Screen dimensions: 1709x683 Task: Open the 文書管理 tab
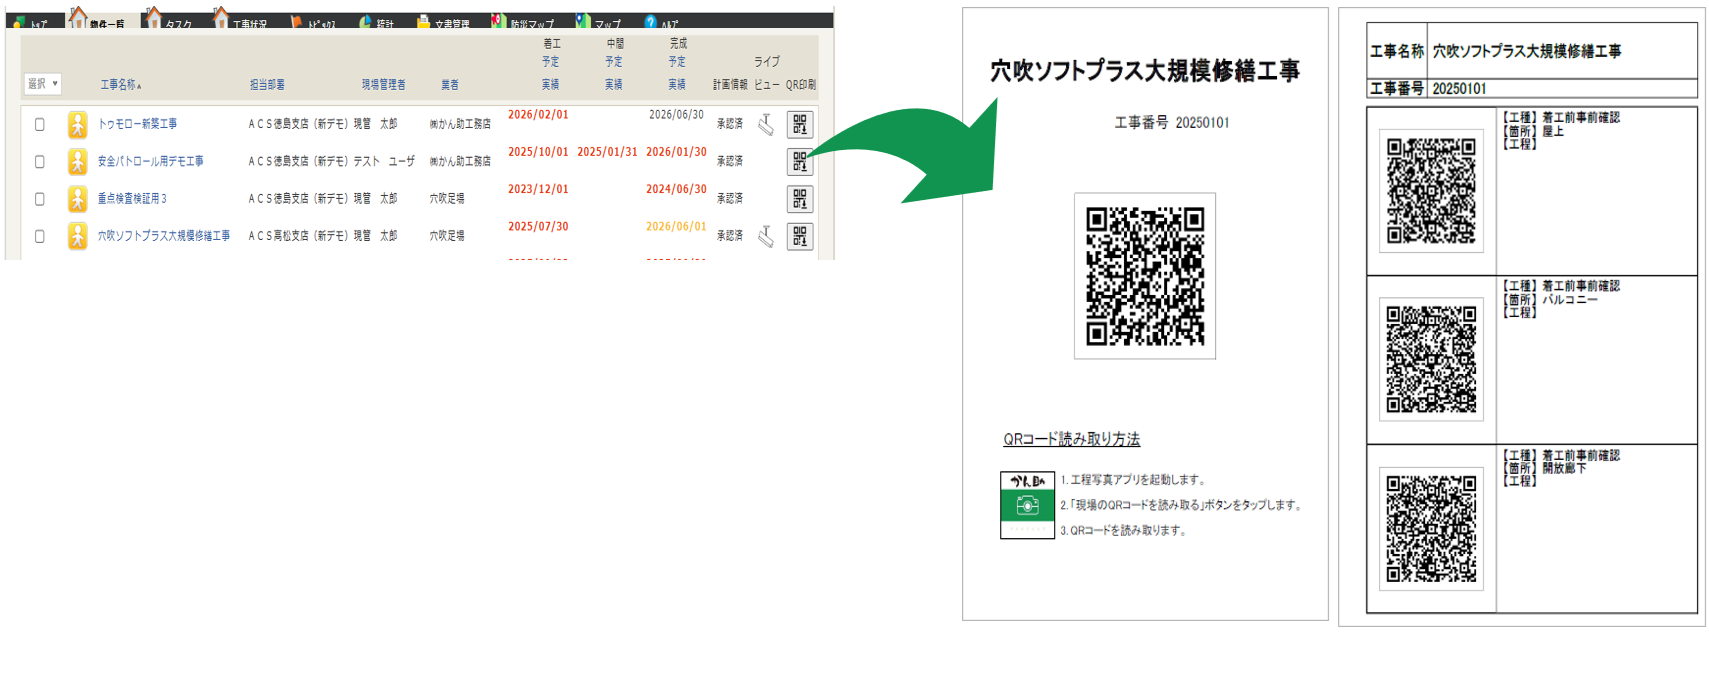(443, 22)
